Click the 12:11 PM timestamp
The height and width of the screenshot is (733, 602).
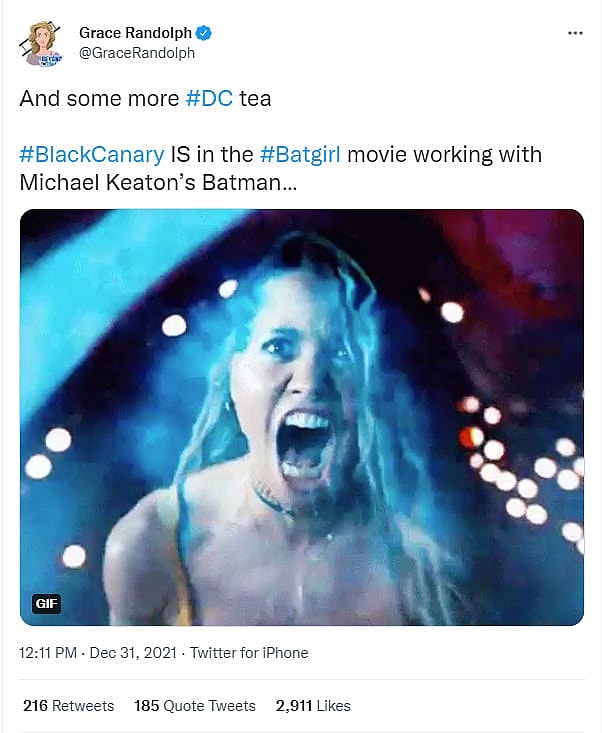[50, 653]
